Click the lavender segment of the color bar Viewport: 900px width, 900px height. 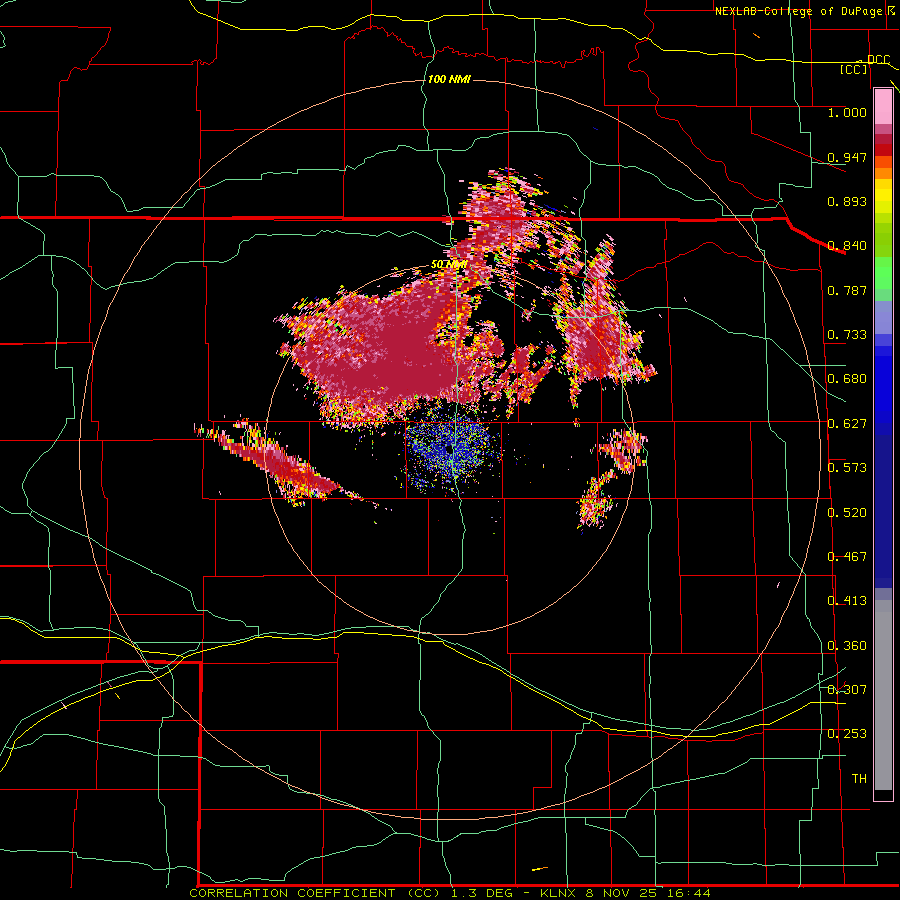883,317
